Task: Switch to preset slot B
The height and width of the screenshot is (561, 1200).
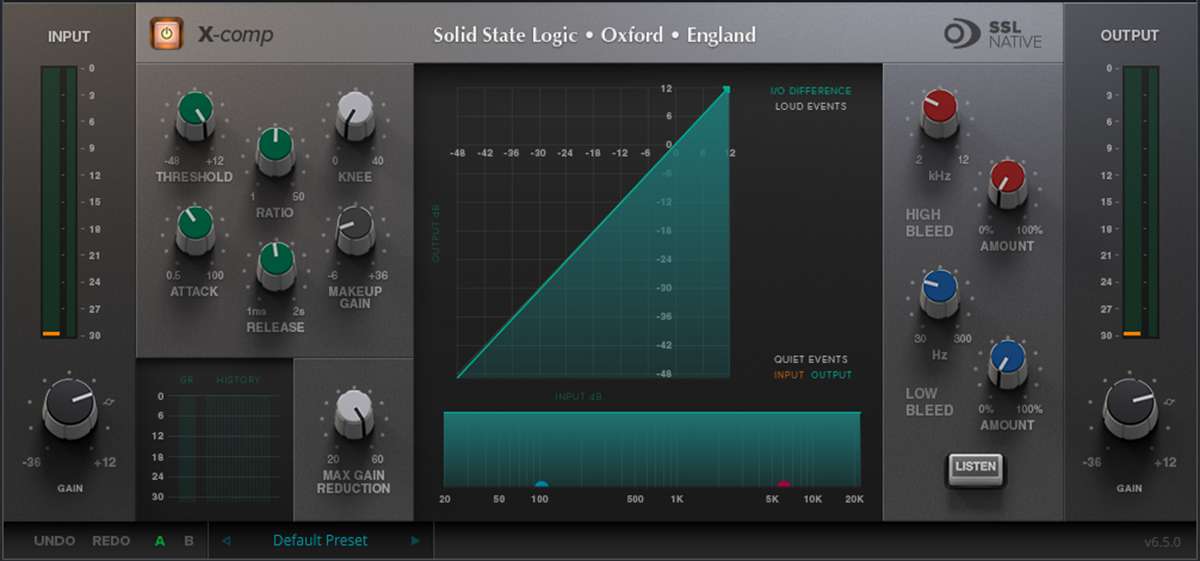Action: (188, 541)
